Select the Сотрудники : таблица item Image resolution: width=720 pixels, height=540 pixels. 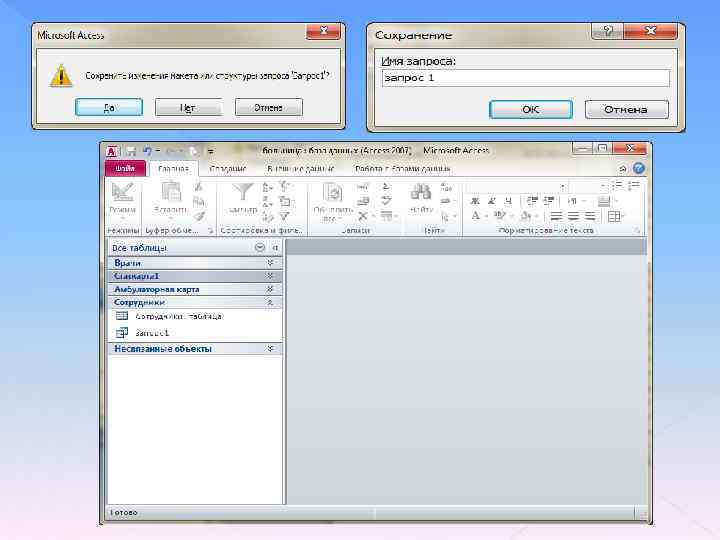(x=195, y=316)
